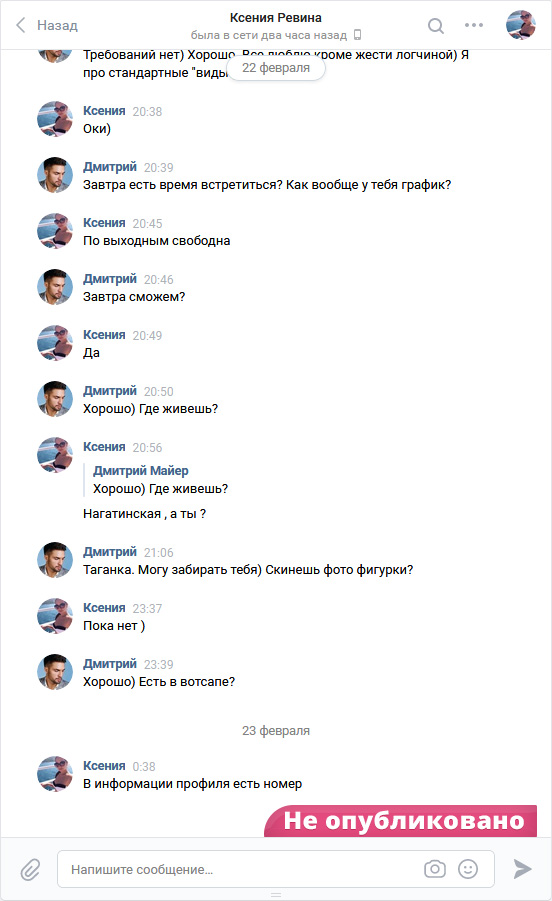Open quoted Дмитрий Майер reply message
The height and width of the screenshot is (901, 552).
click(160, 480)
